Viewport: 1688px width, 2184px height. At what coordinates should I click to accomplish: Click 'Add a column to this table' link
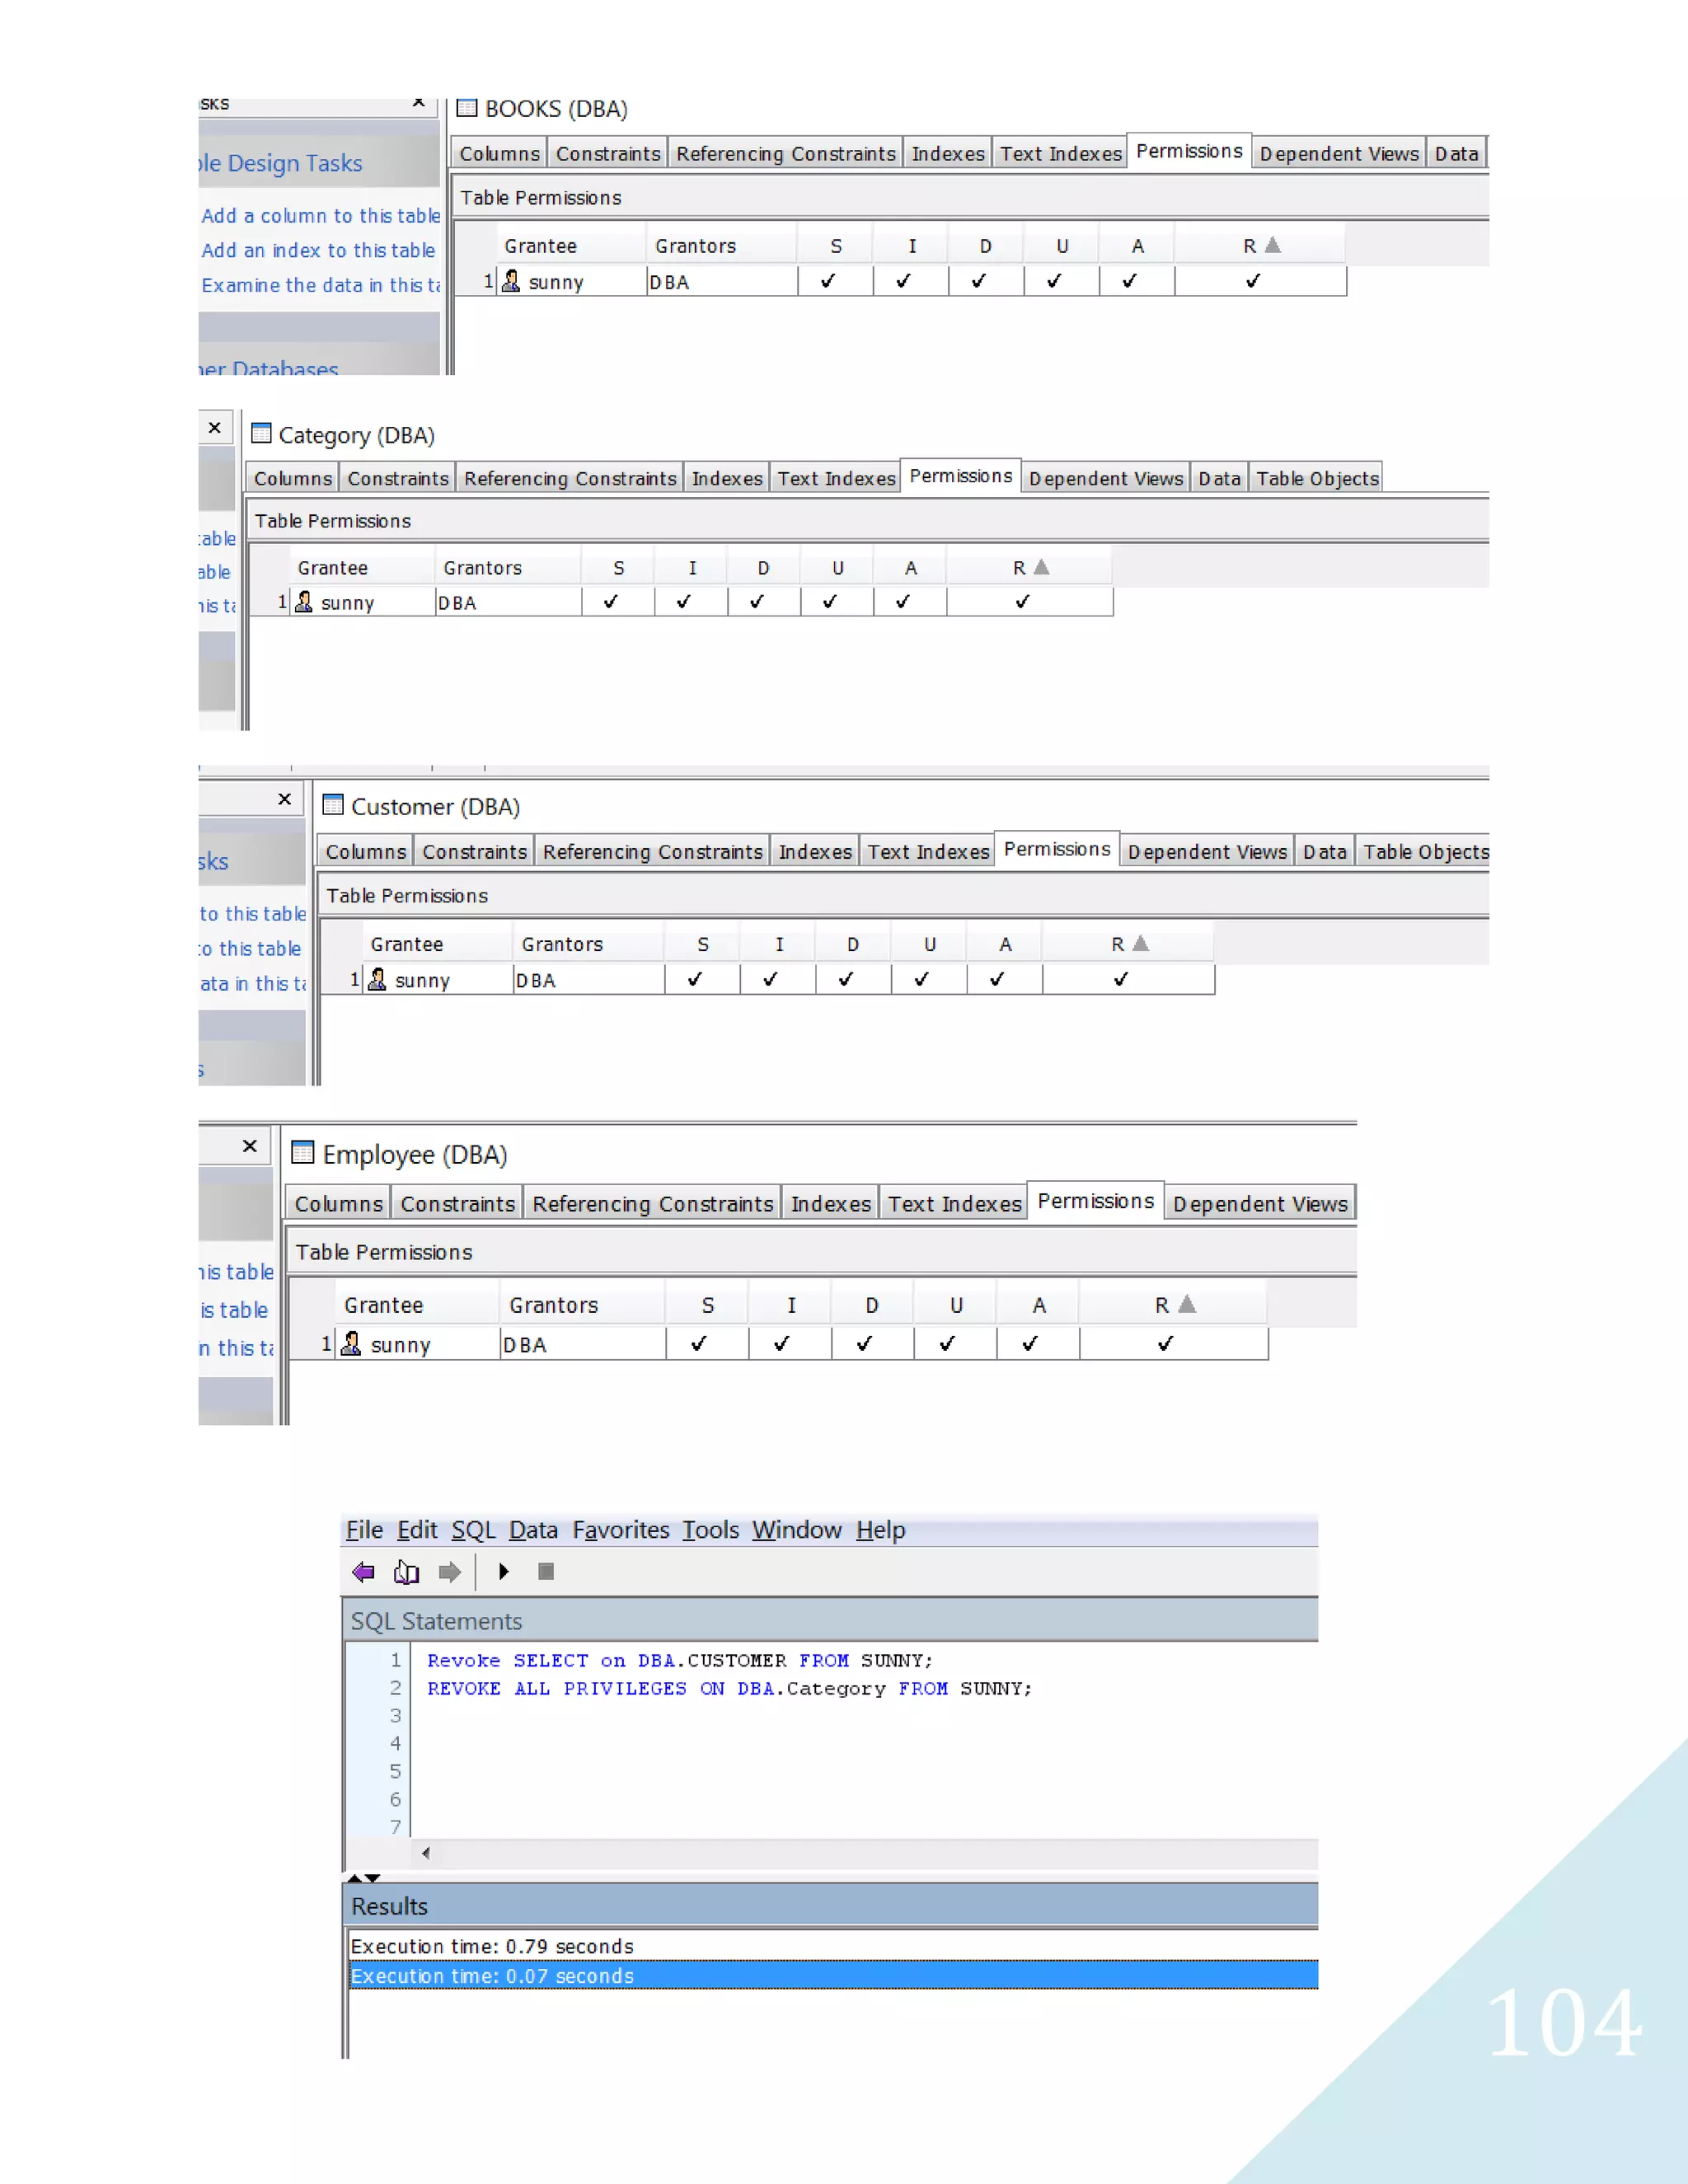pyautogui.click(x=320, y=215)
